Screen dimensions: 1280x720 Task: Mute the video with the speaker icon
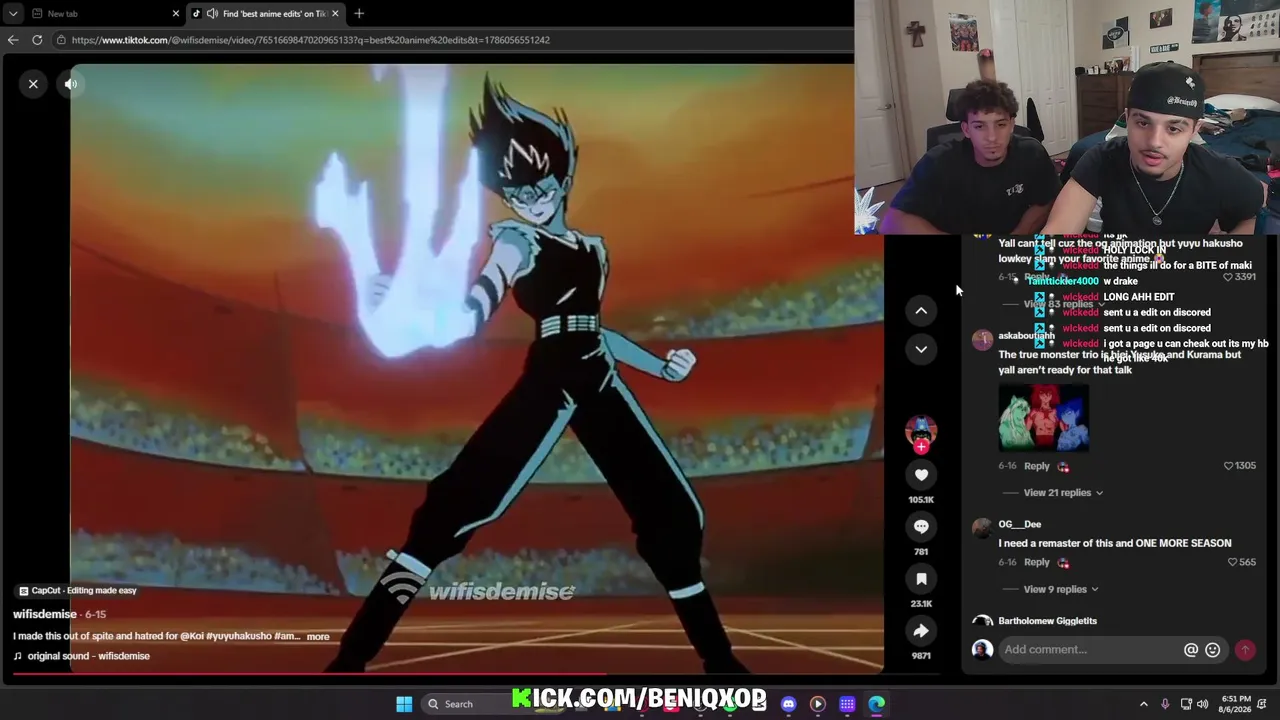pyautogui.click(x=71, y=84)
